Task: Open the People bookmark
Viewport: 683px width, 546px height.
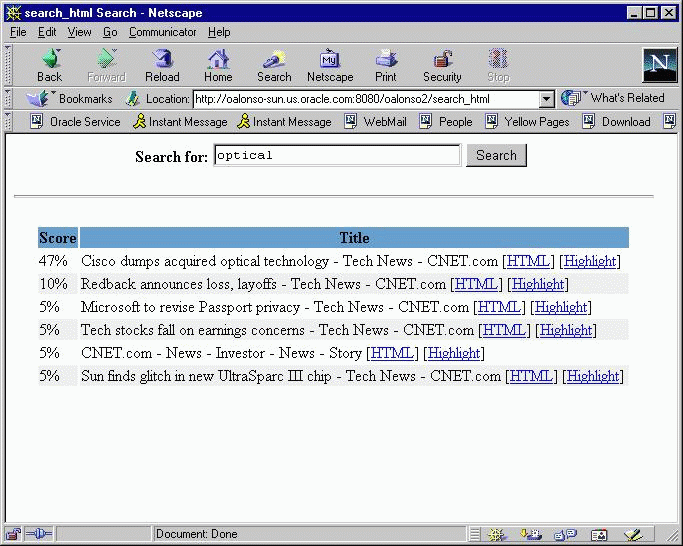Action: click(446, 122)
